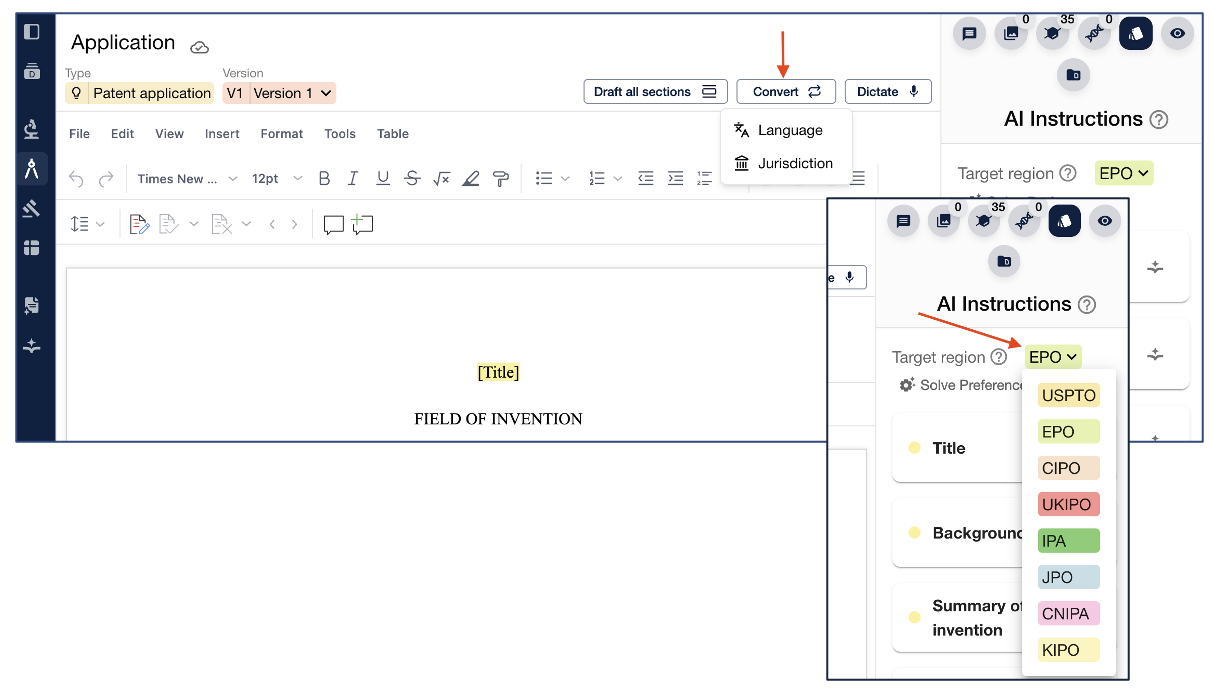Click the Dictate button
Image resolution: width=1214 pixels, height=692 pixels.
click(888, 91)
